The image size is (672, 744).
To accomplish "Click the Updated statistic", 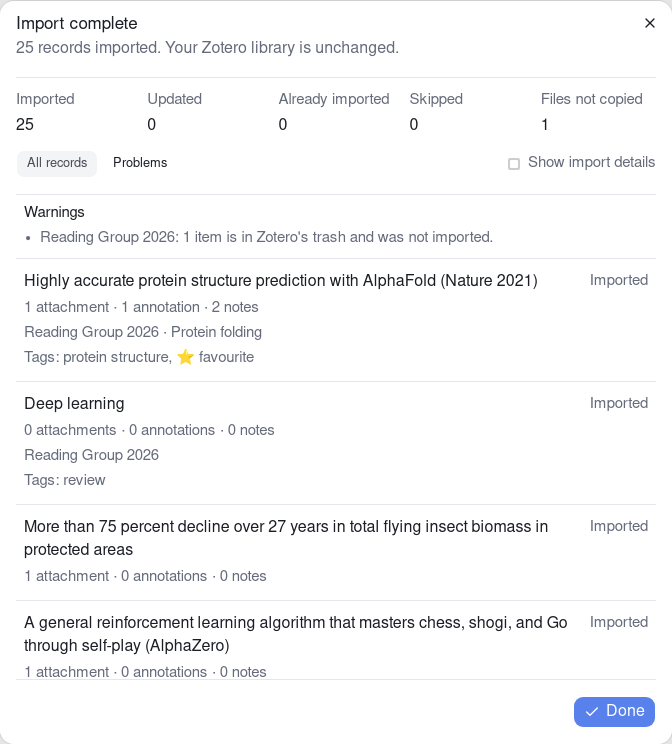I will (x=175, y=112).
